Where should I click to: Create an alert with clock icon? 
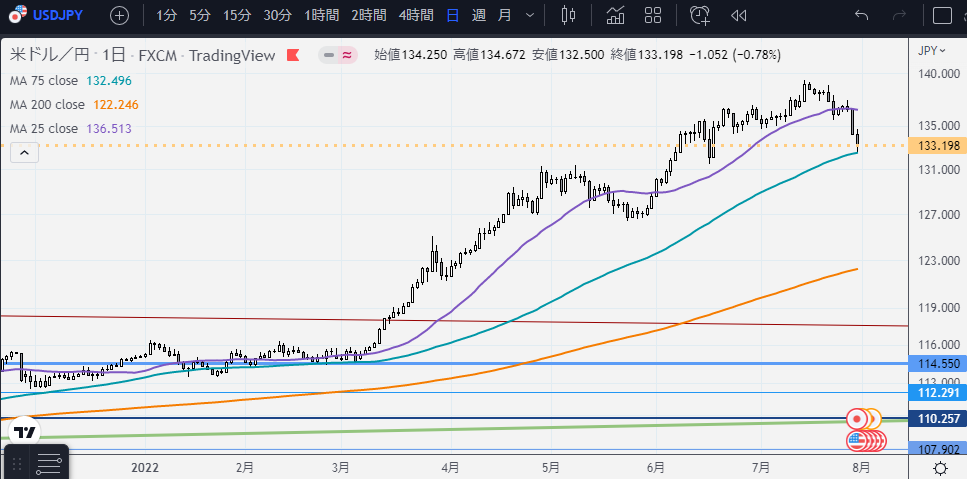[700, 15]
